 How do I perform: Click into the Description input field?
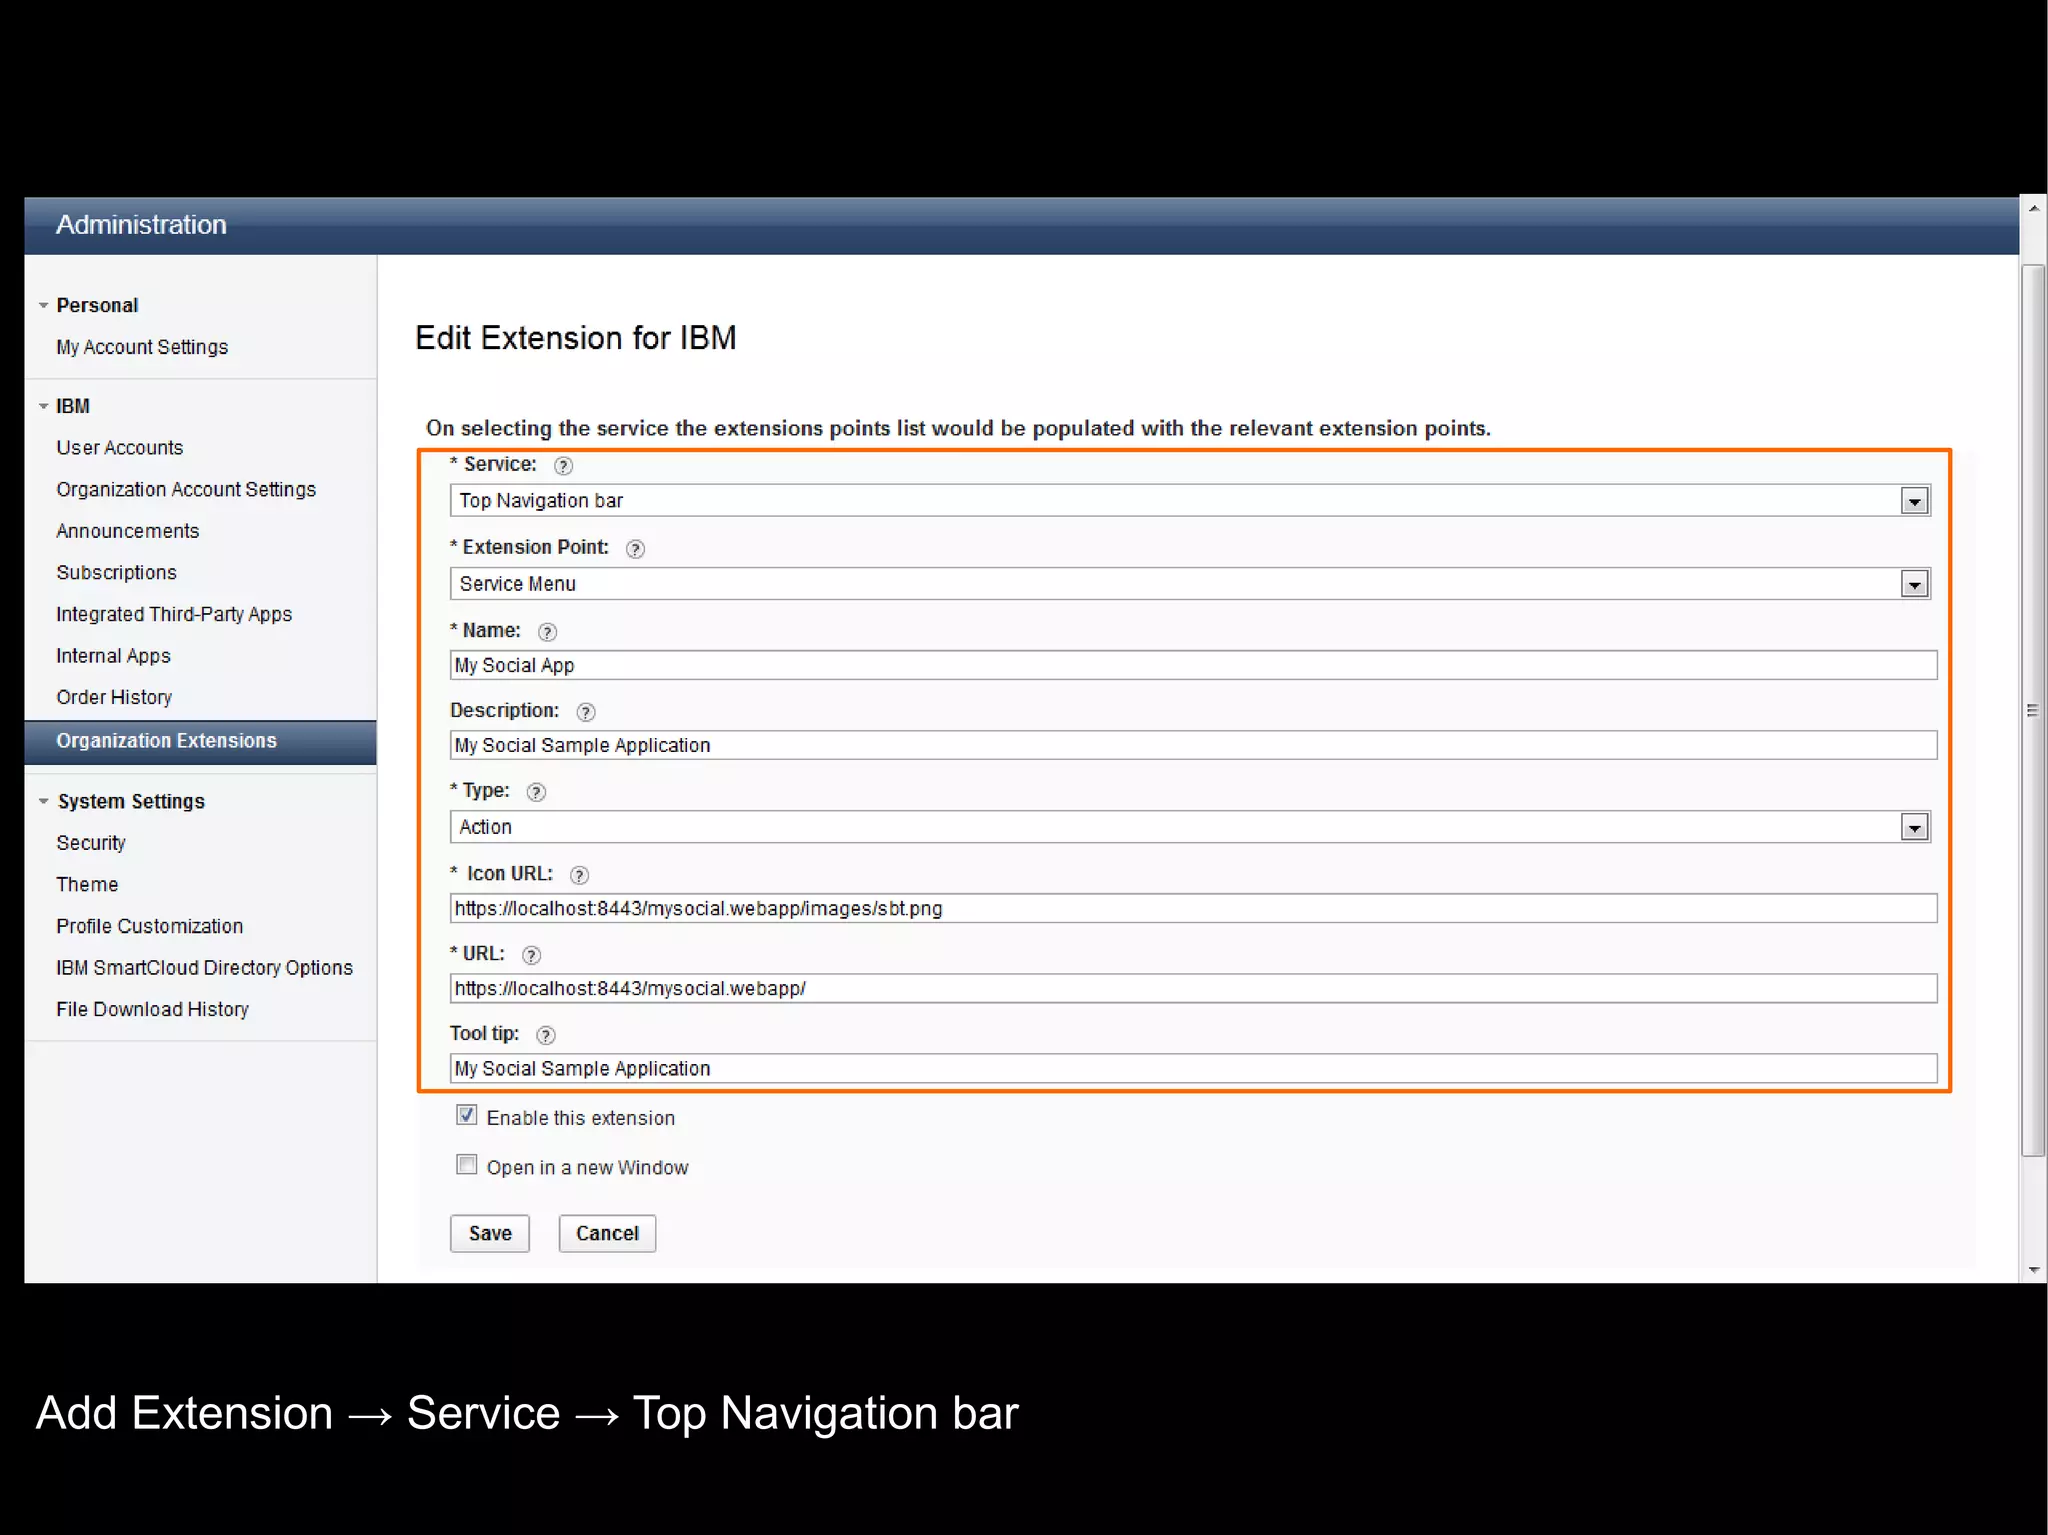1193,745
